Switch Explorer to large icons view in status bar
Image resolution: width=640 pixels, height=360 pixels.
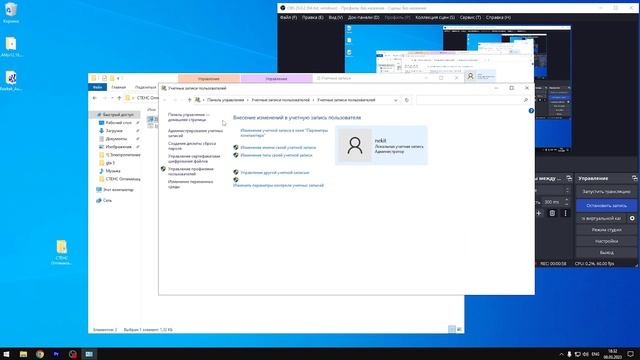coord(460,329)
